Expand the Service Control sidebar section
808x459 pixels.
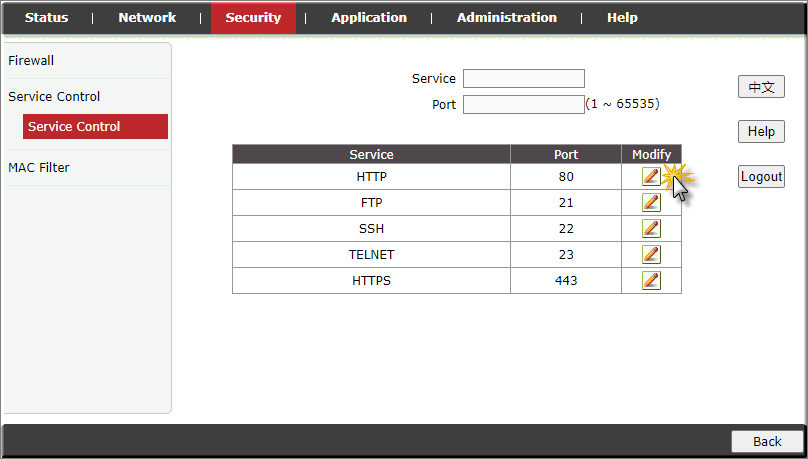[x=54, y=97]
